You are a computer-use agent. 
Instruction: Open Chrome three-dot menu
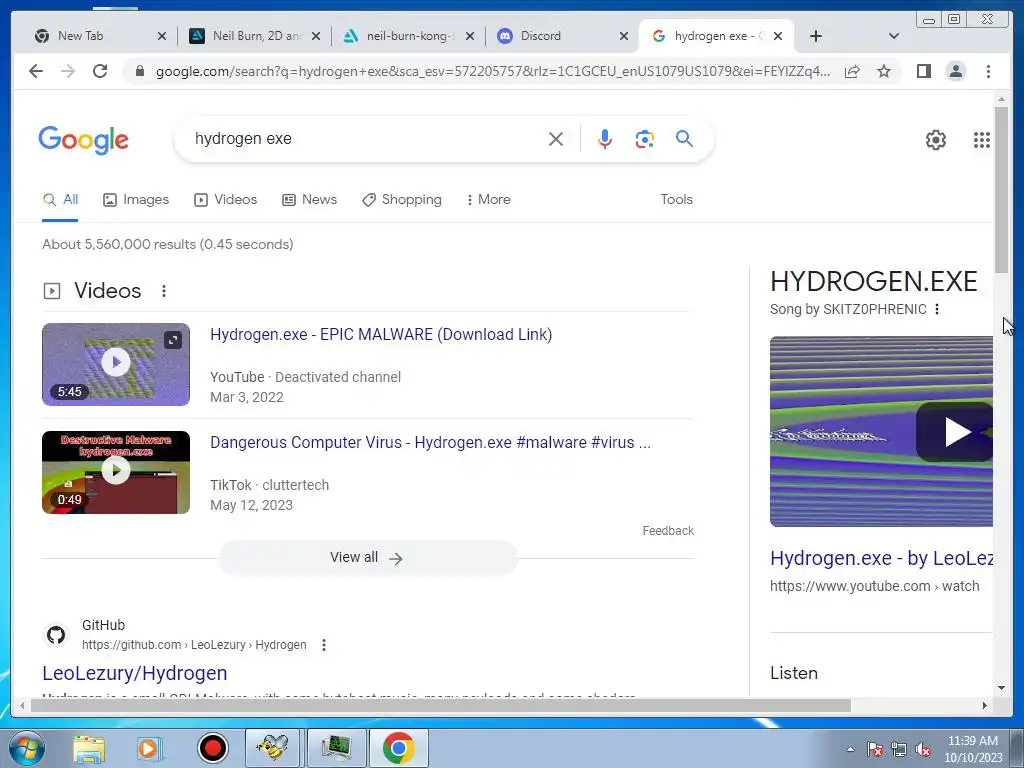click(x=988, y=71)
